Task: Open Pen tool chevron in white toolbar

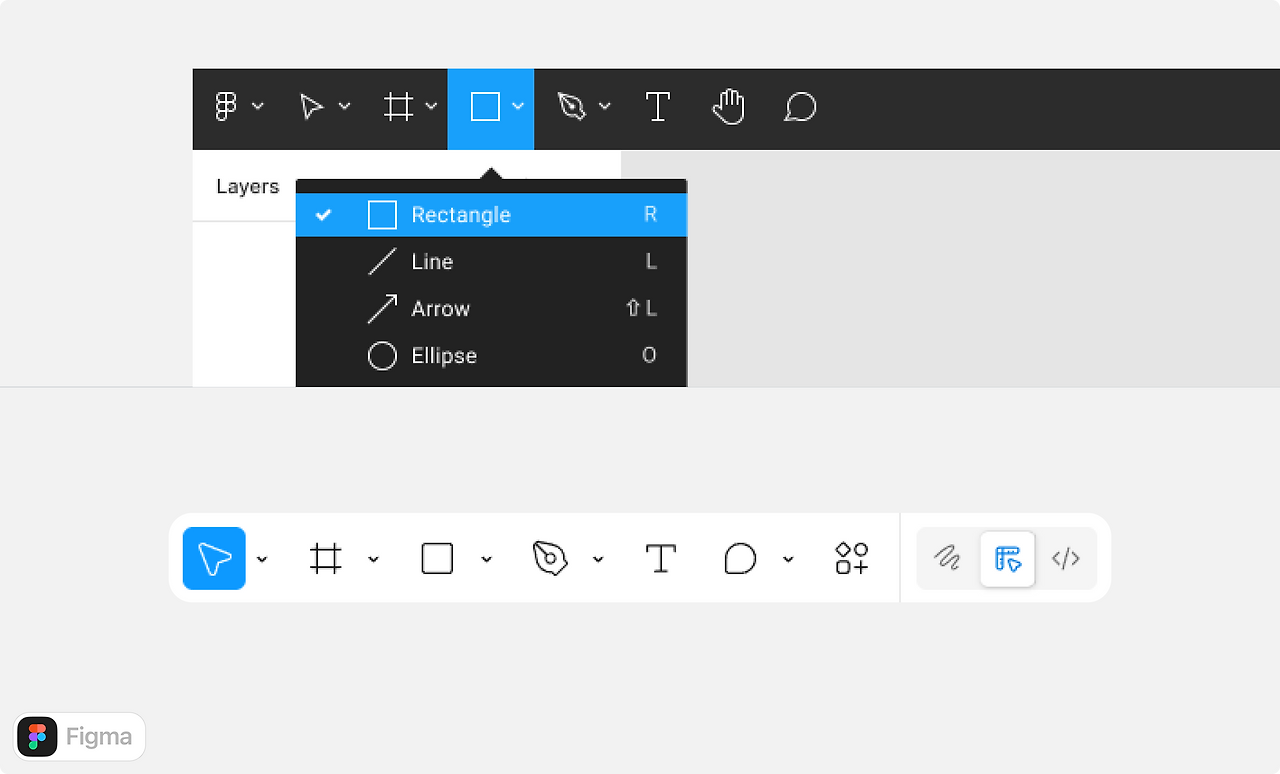Action: (598, 559)
